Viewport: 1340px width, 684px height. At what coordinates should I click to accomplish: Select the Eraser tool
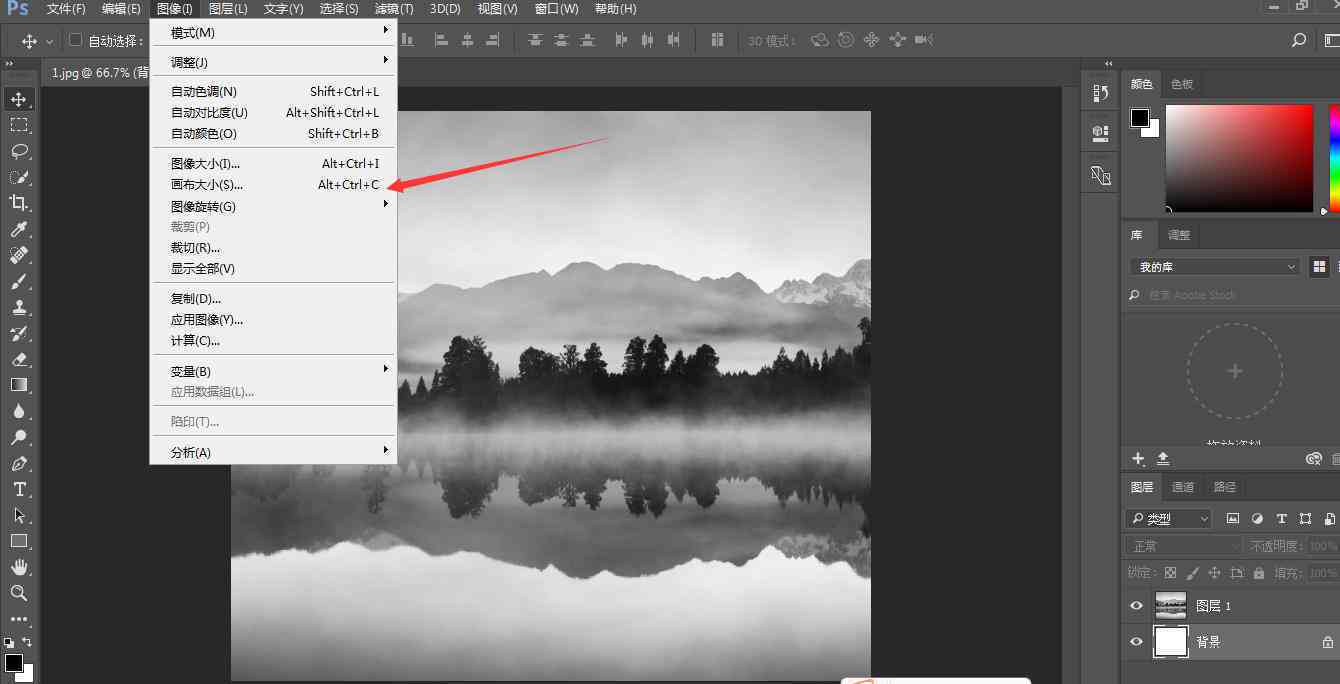pos(19,359)
